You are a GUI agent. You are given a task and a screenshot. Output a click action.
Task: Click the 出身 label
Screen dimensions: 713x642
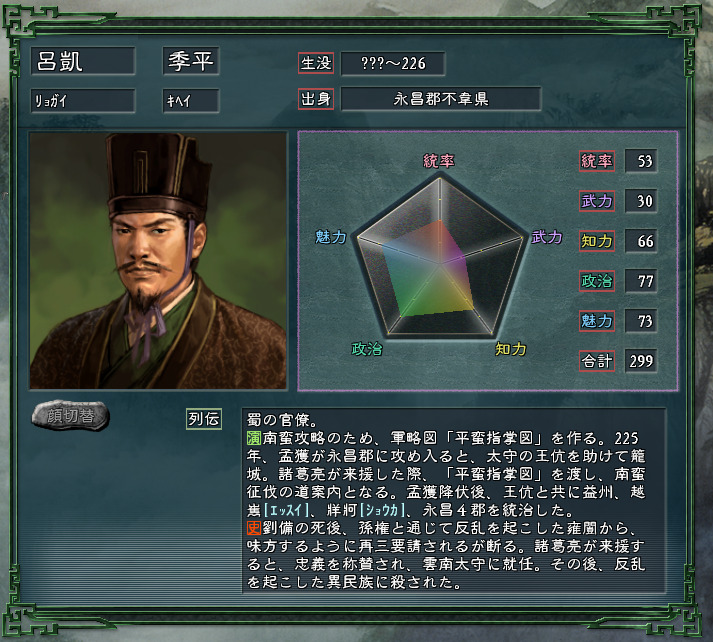click(x=316, y=99)
